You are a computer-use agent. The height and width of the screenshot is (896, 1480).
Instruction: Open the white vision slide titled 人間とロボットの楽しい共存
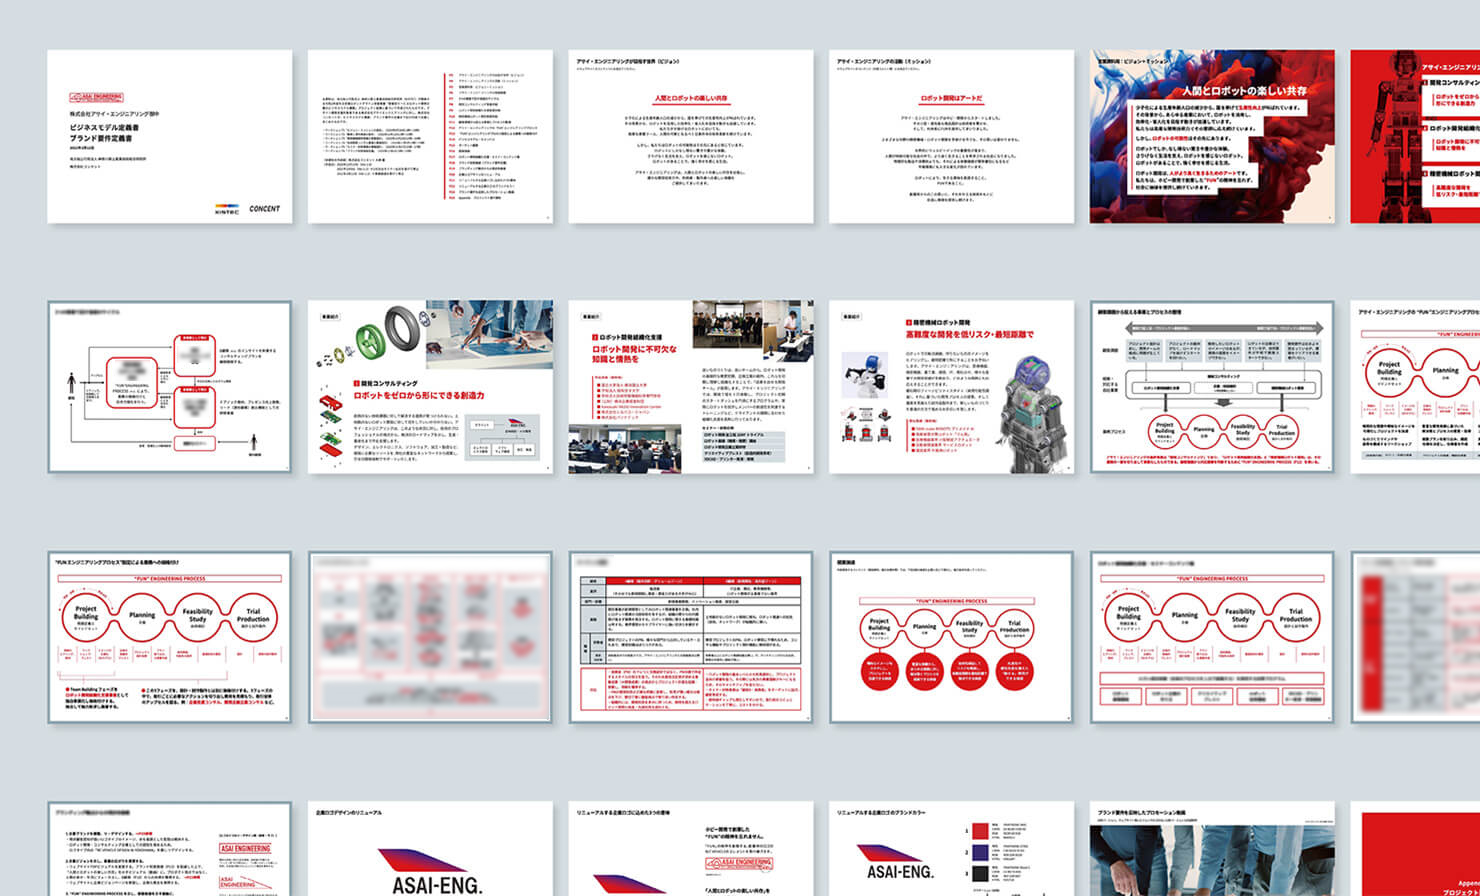click(x=691, y=137)
